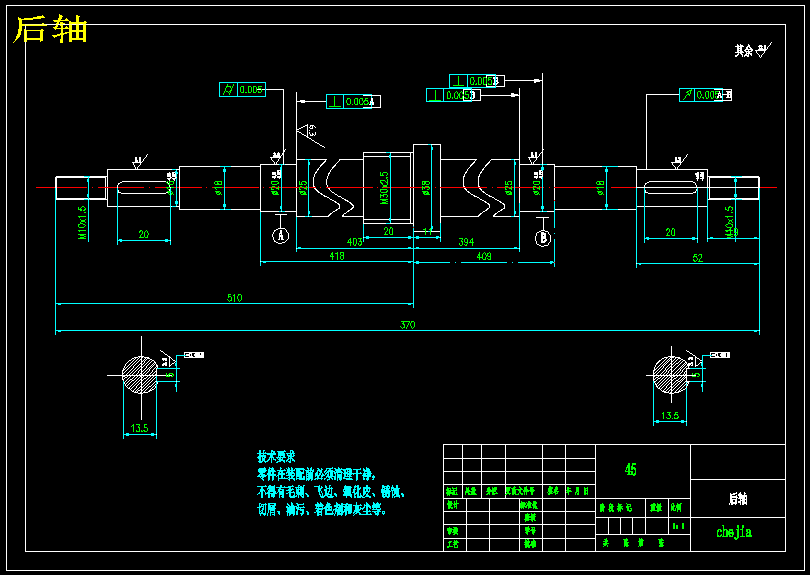This screenshot has width=810, height=575.
Task: Click the 1:1 scale cell
Action: (x=679, y=526)
